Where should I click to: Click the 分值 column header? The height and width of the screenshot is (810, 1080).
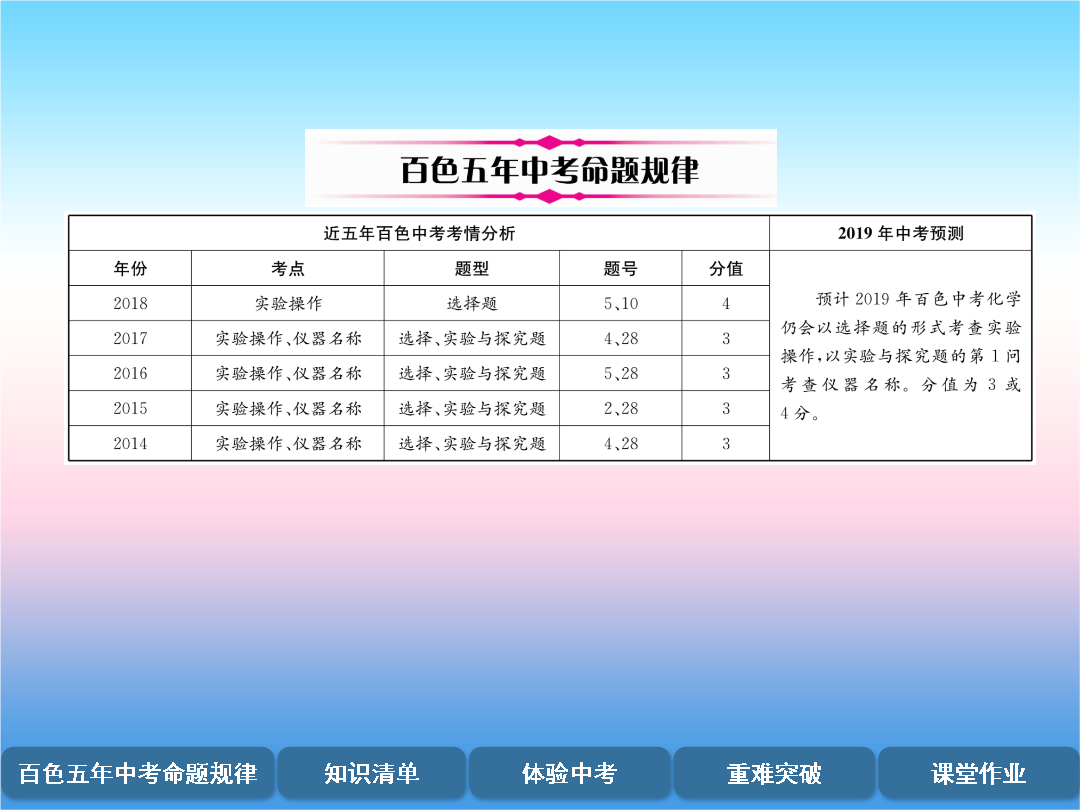pyautogui.click(x=726, y=268)
